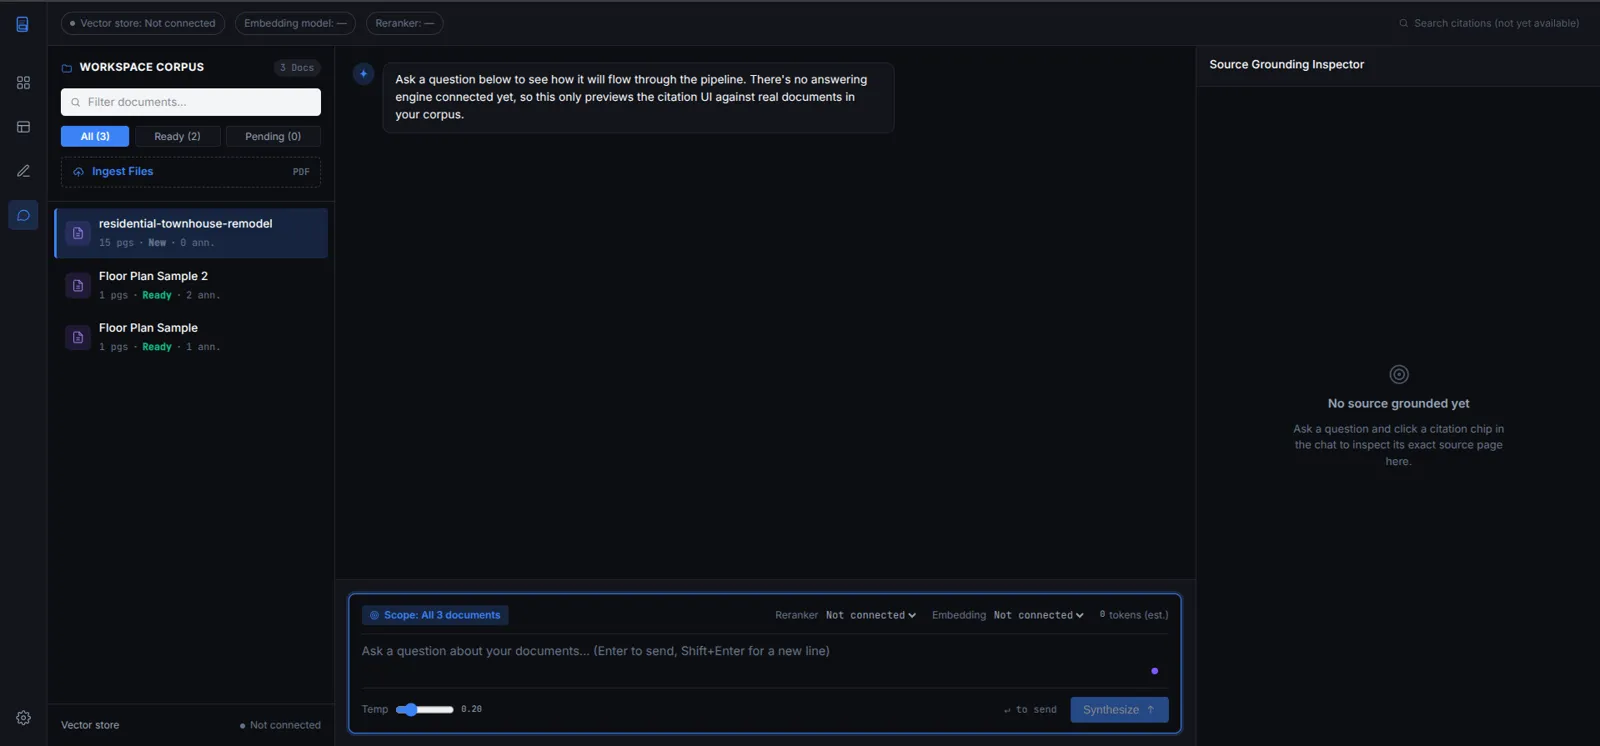Click the 3 Docs count badge
1600x746 pixels.
pos(297,68)
